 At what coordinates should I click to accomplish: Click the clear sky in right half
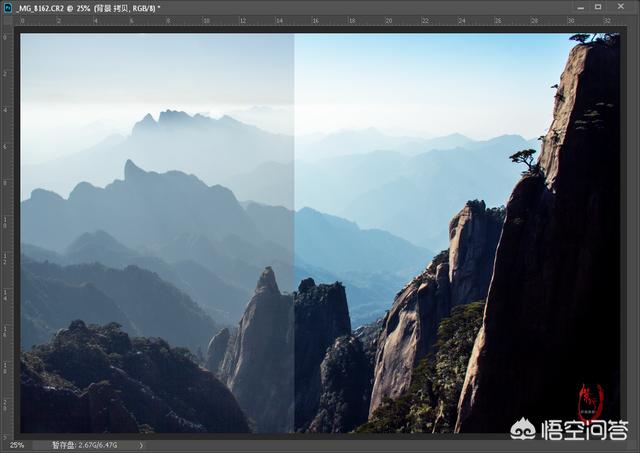point(420,80)
